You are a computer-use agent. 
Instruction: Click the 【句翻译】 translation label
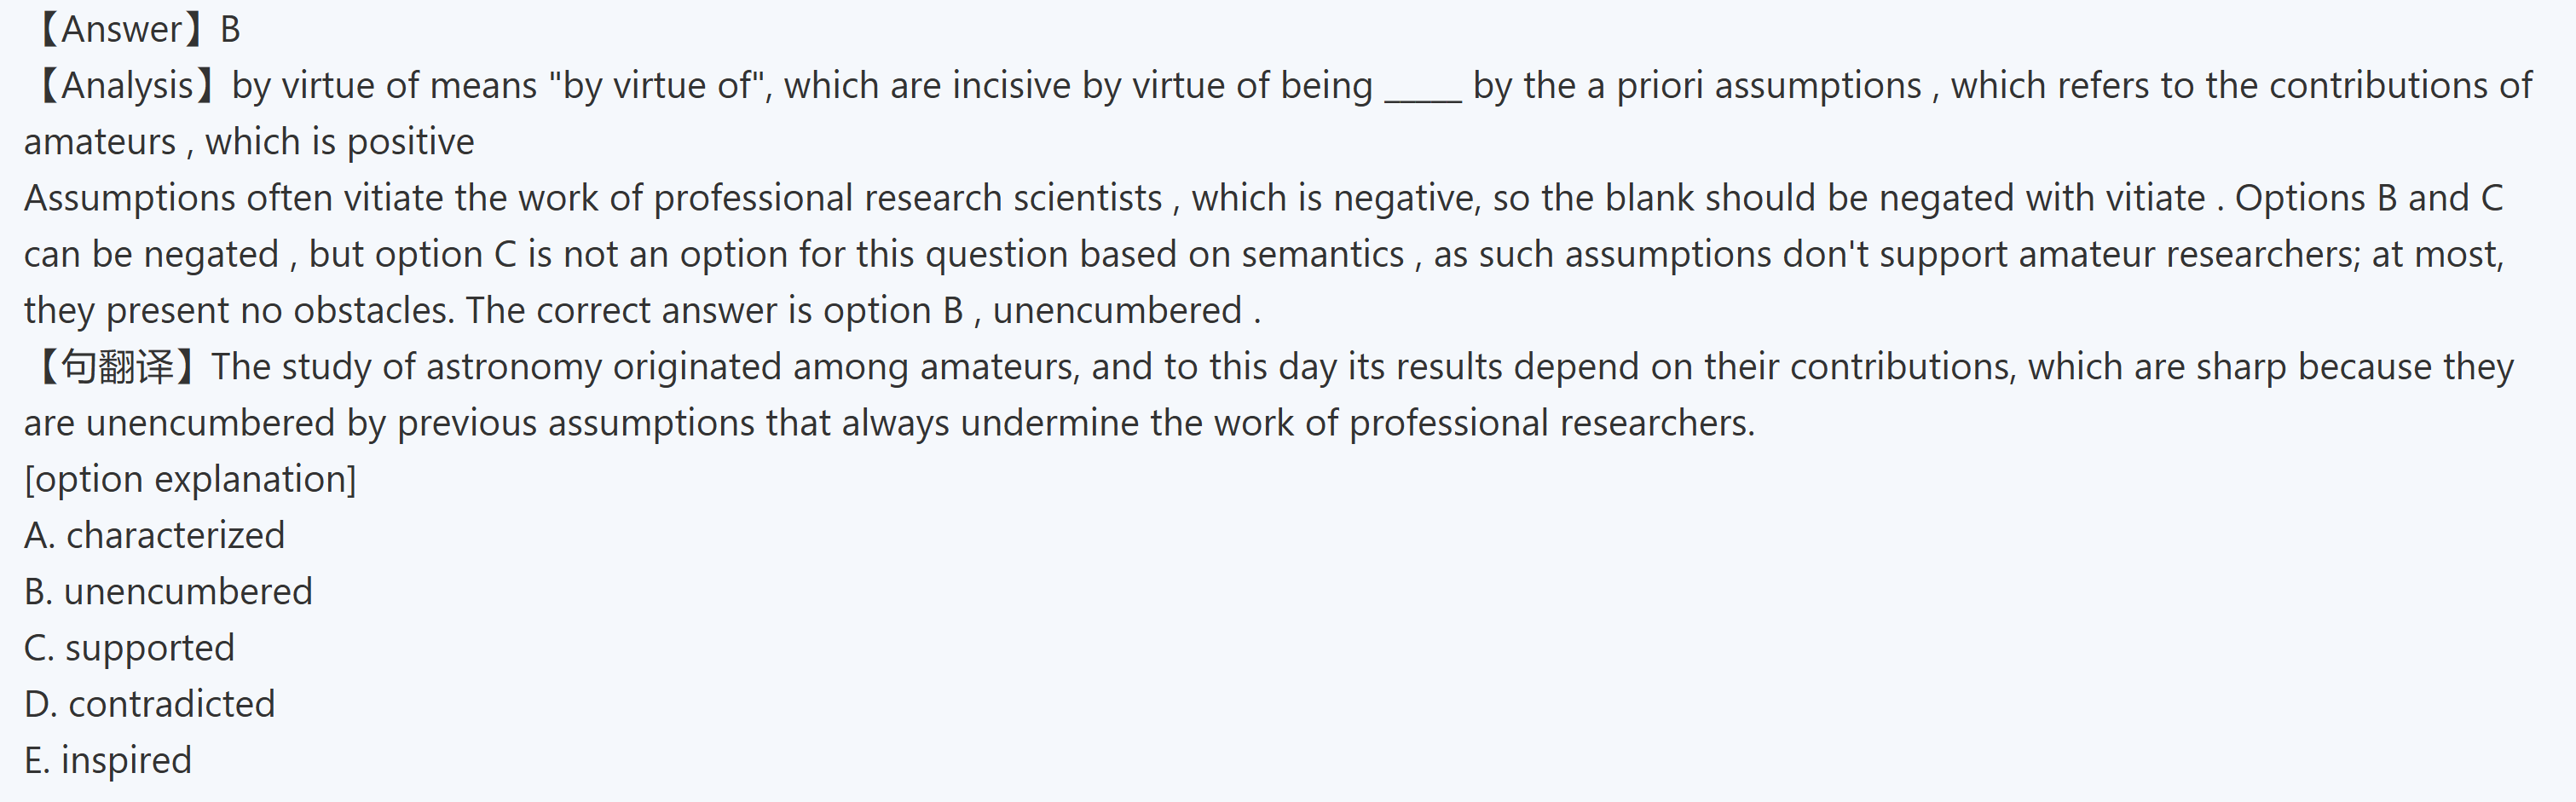(x=116, y=367)
